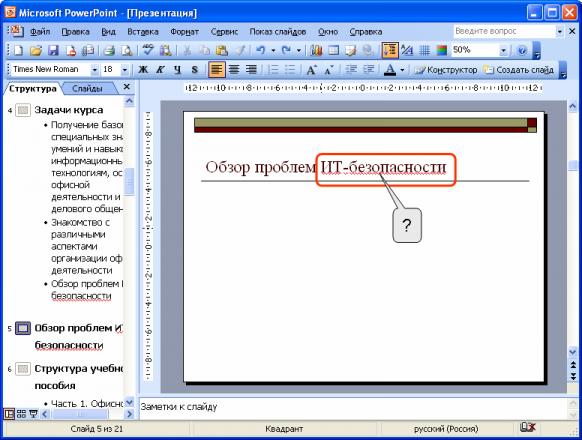Click the spell-check status icon in status bar
Viewport: 582px width, 440px height.
[x=527, y=427]
